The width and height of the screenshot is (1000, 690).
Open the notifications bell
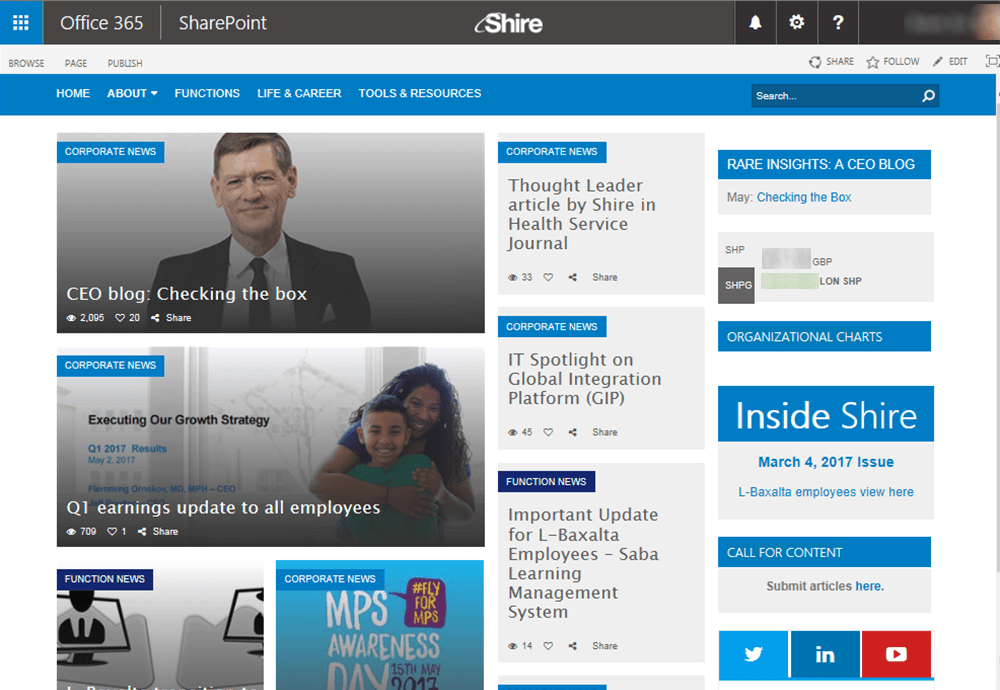click(x=755, y=23)
